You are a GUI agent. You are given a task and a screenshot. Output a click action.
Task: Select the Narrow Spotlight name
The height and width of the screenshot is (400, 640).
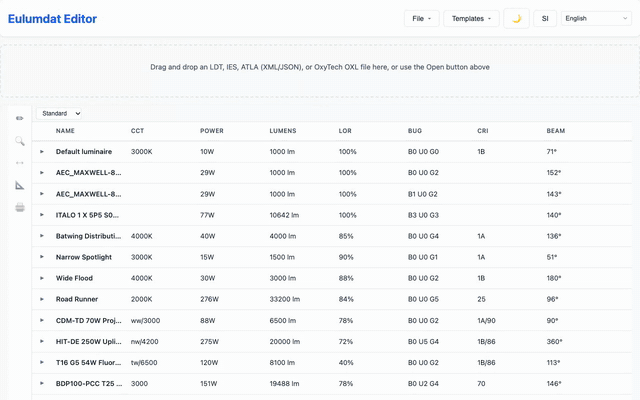(84, 257)
